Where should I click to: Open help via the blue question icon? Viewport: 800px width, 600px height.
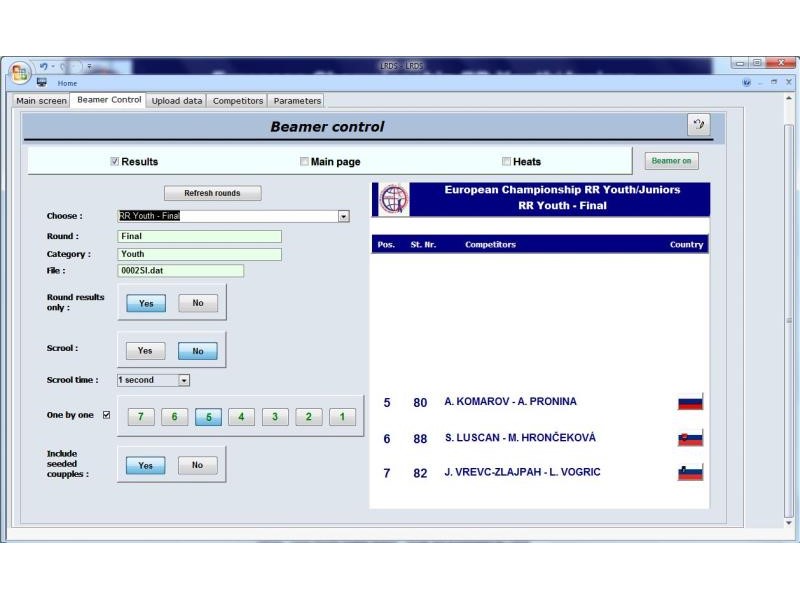tap(747, 83)
